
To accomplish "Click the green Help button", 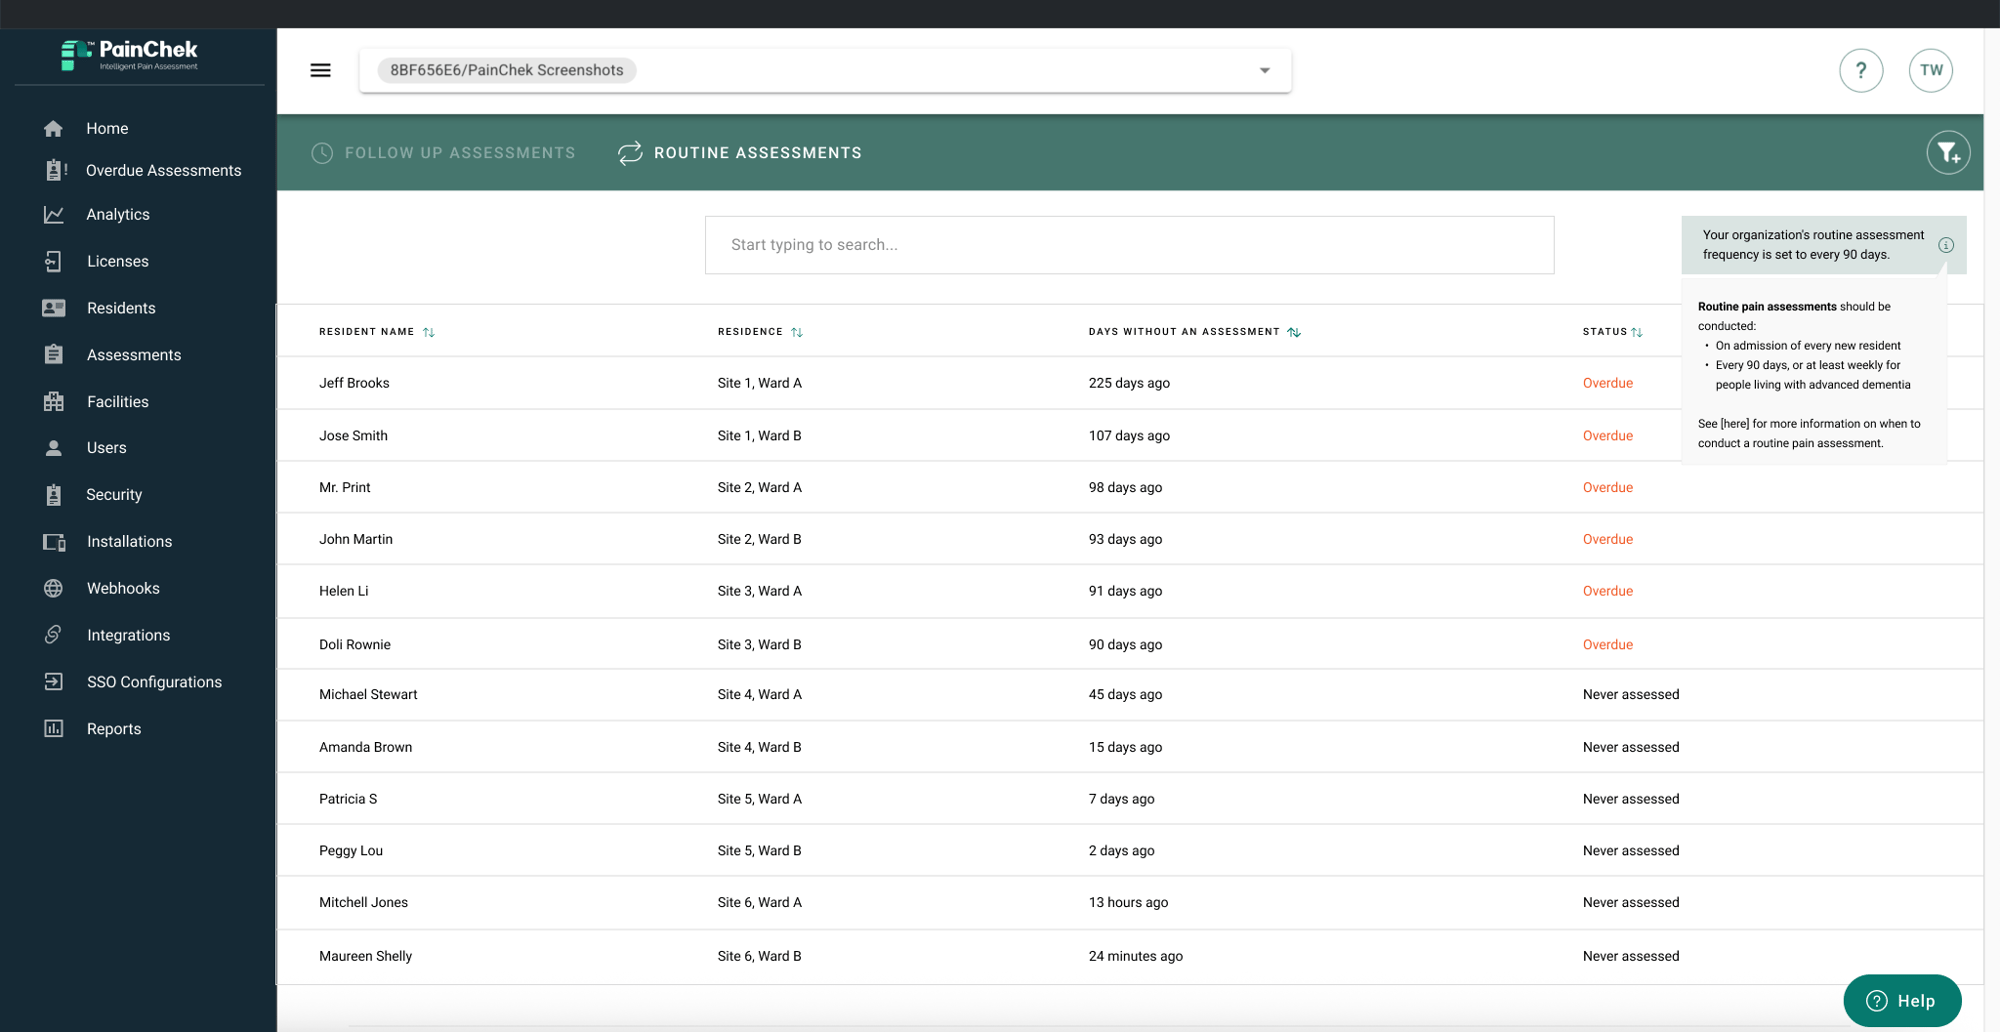I will click(x=1902, y=1000).
